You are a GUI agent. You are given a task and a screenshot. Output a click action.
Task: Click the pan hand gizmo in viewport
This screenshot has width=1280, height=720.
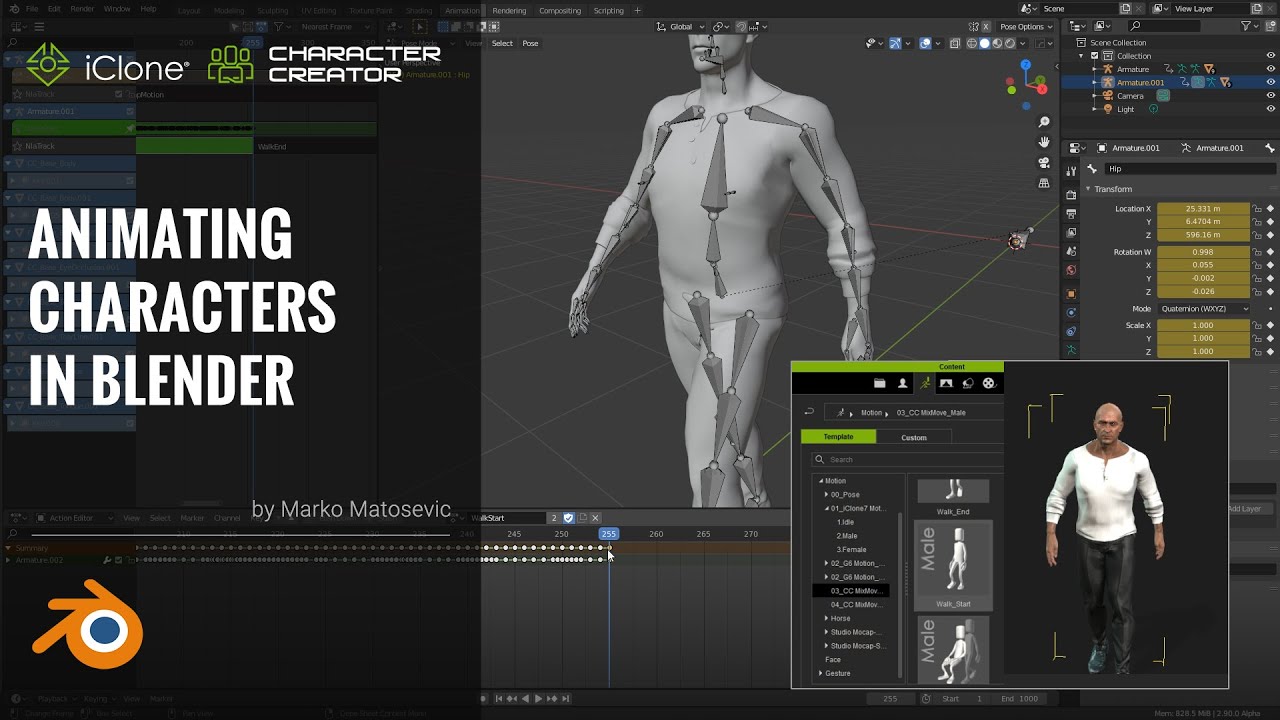[1044, 142]
